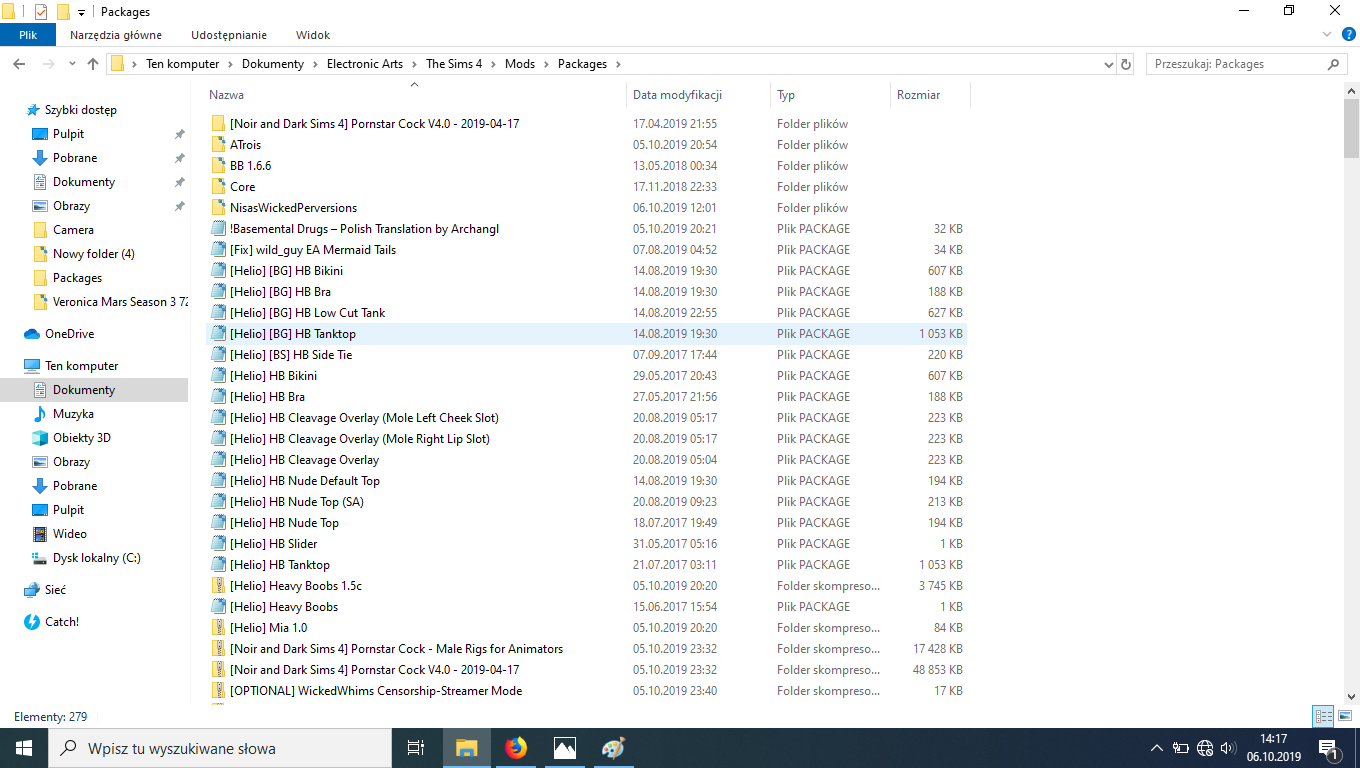Click the Back navigation arrow

[x=19, y=64]
